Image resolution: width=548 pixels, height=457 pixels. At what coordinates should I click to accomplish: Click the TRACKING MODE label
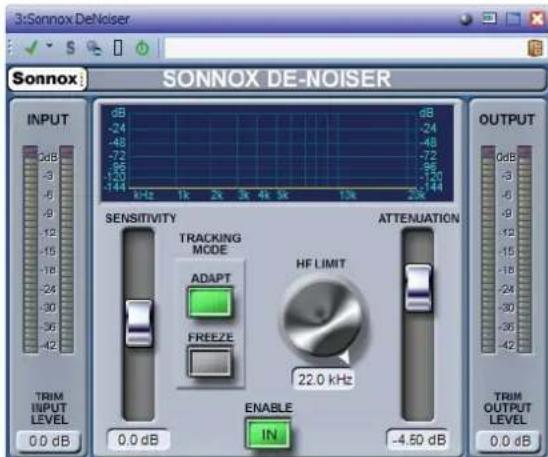(210, 244)
